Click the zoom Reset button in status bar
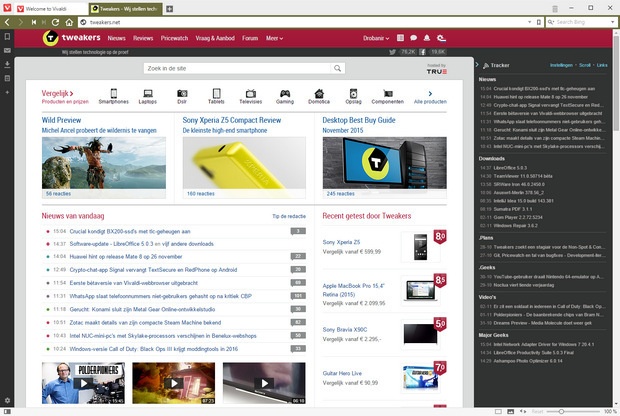 (537, 412)
